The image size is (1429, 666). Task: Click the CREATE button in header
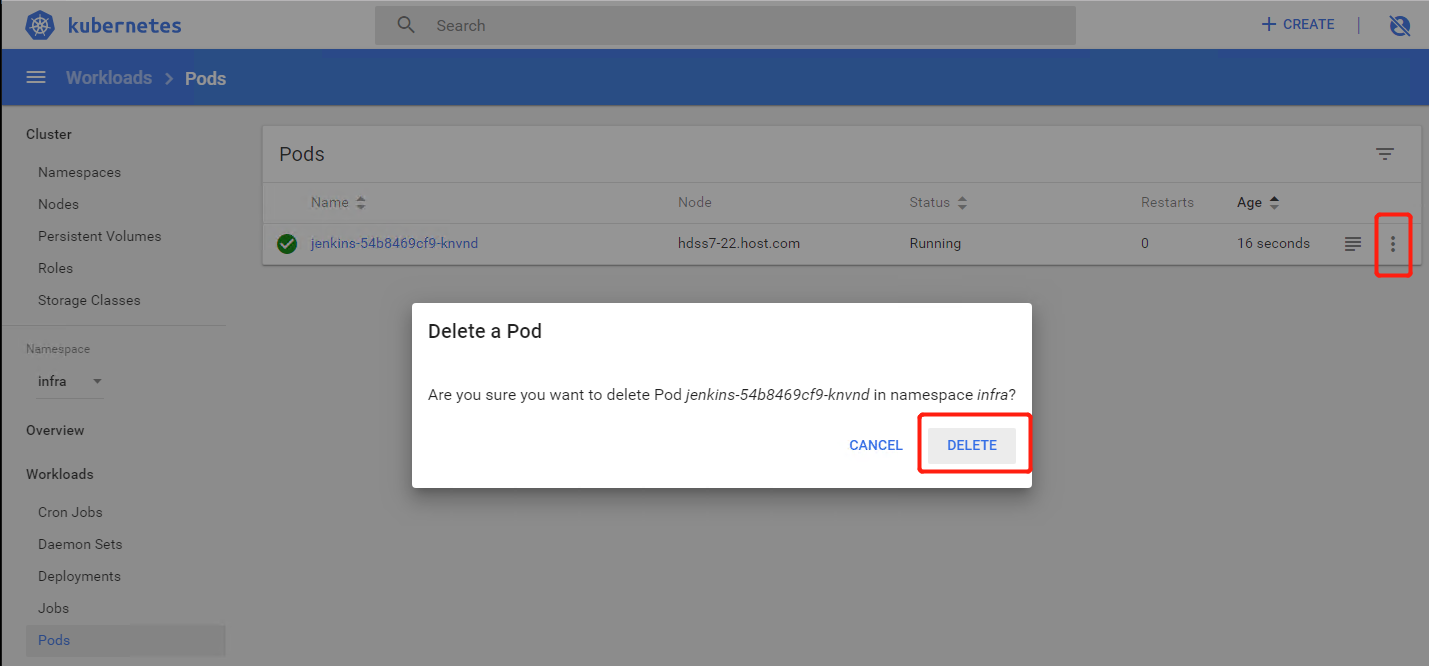(1297, 24)
